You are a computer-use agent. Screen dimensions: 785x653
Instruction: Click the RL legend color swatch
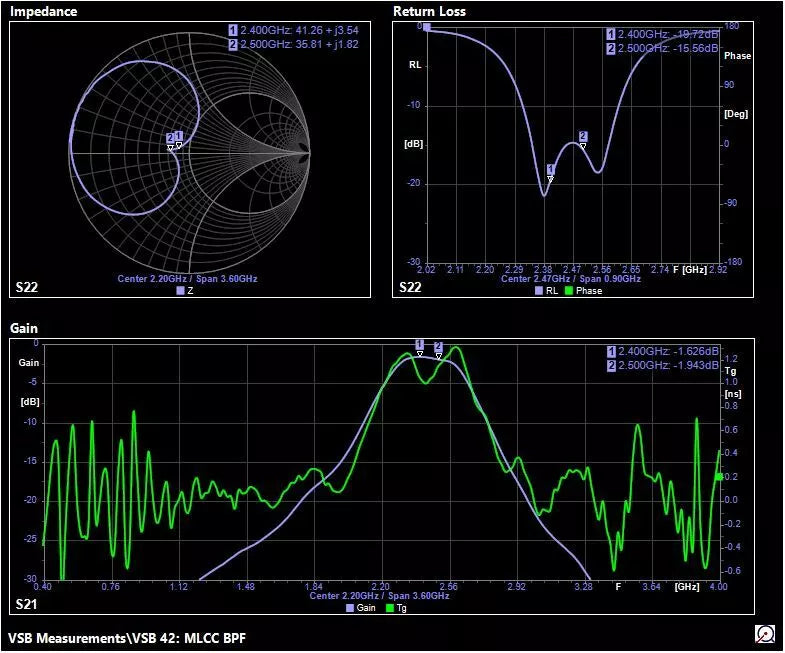[539, 290]
